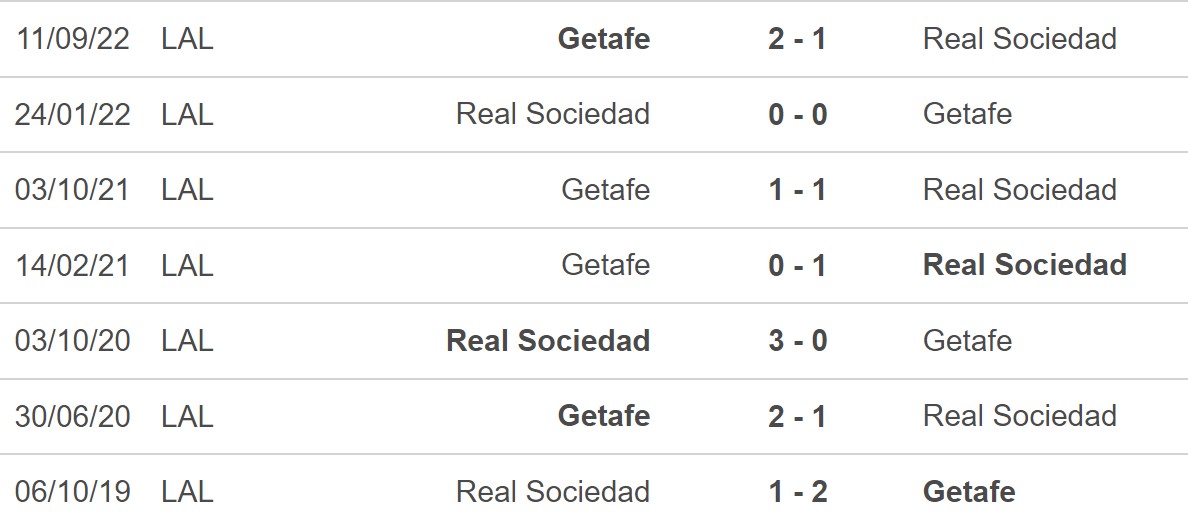Click bold Real Sociedad on 03/10/20

pos(549,341)
